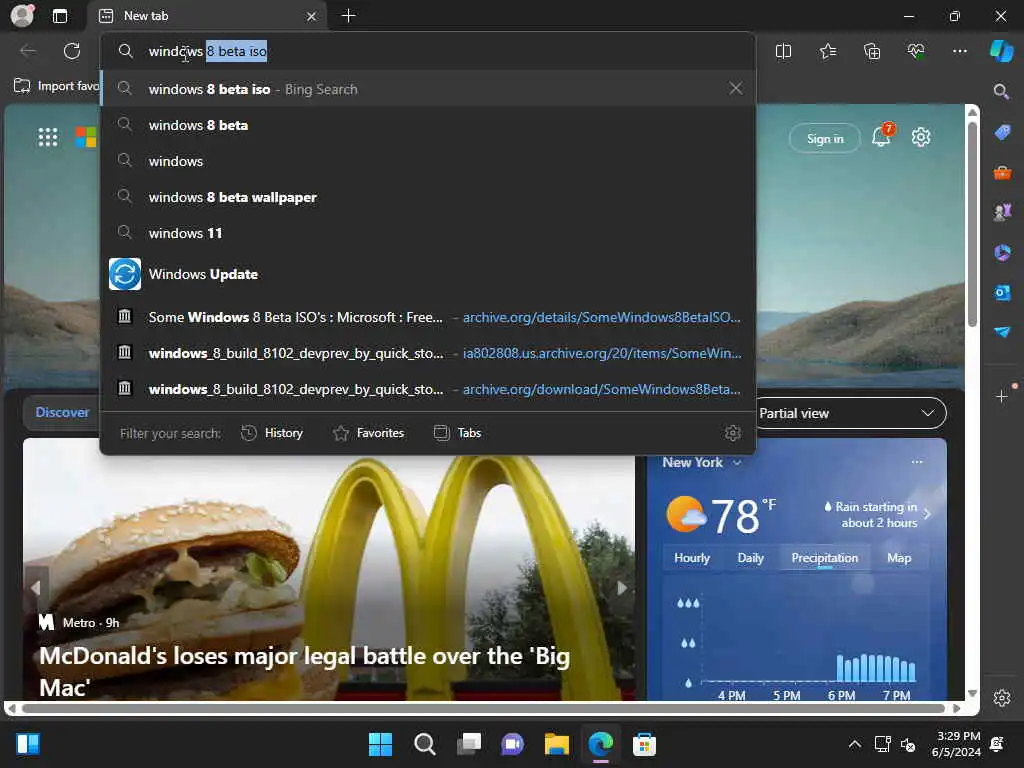Open Microsoft Store from taskbar
The image size is (1024, 768).
(644, 744)
